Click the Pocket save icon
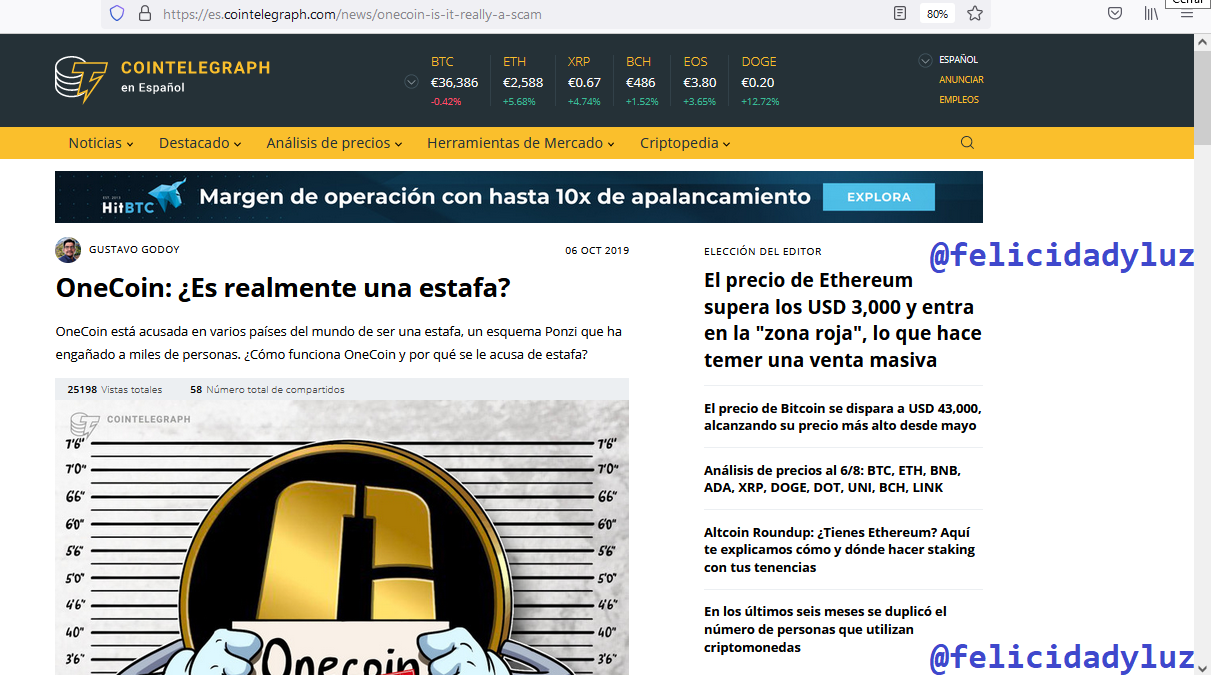 [x=1115, y=14]
